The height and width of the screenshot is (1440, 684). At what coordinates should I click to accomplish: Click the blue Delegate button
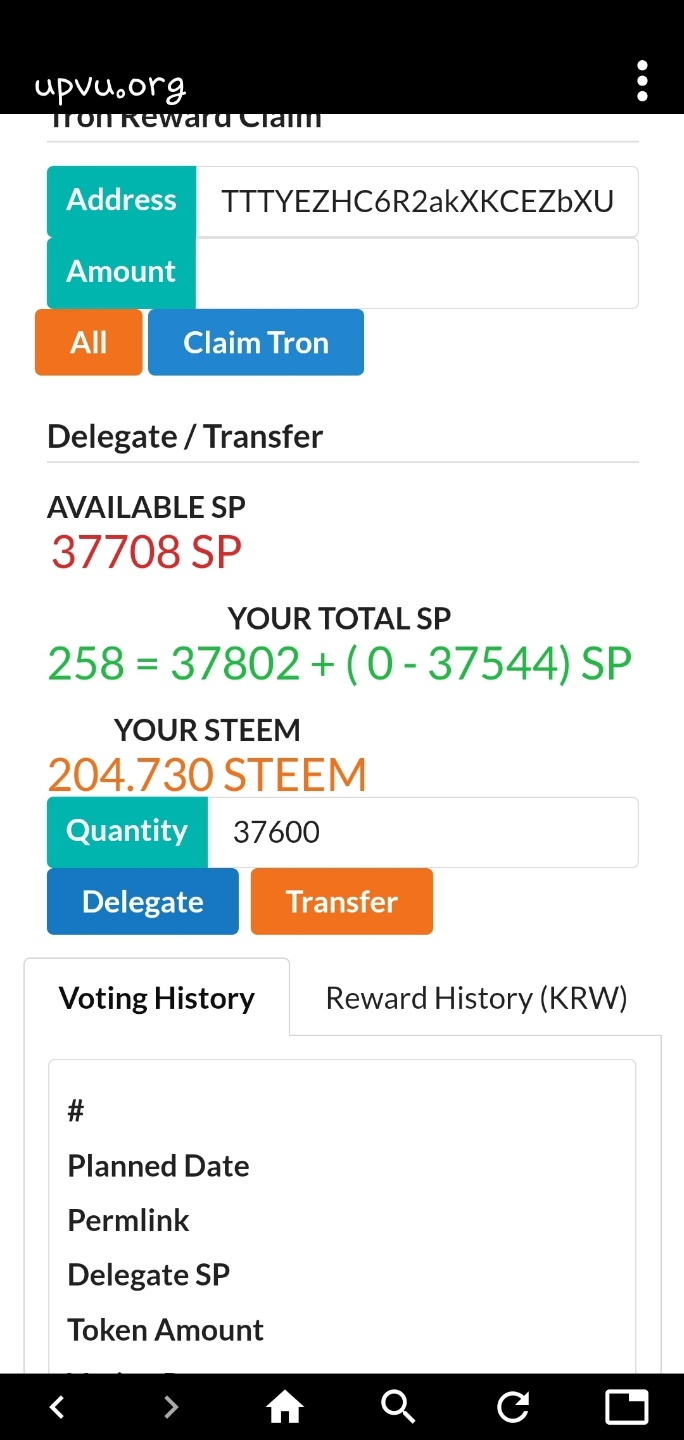tap(143, 901)
